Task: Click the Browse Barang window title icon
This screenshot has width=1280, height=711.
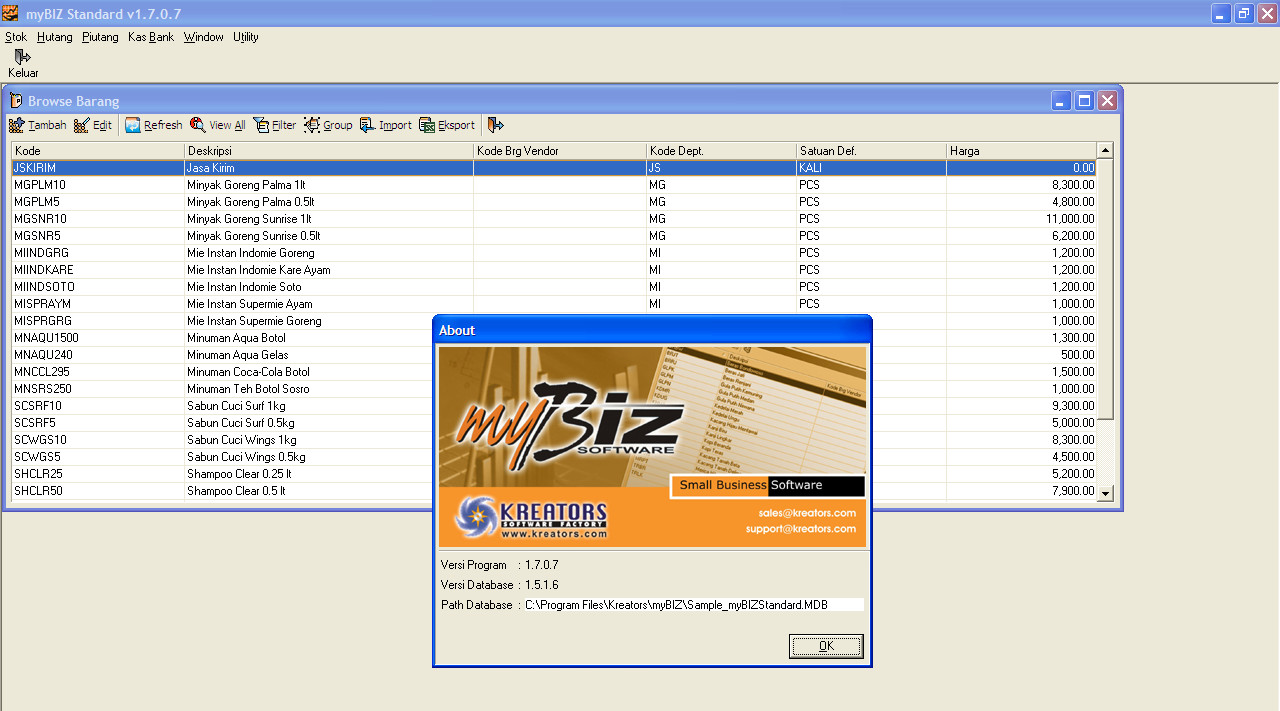Action: pyautogui.click(x=16, y=101)
